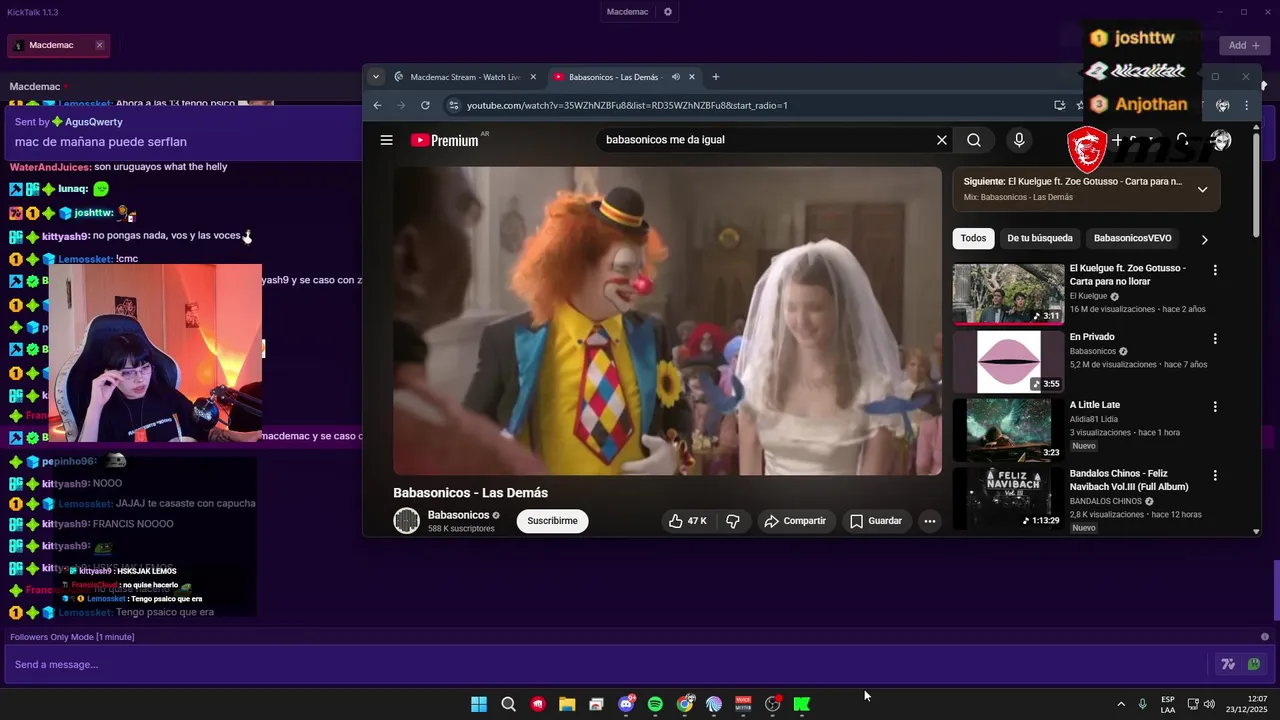1280x720 pixels.
Task: Open Spotify from the taskbar
Action: coord(655,704)
